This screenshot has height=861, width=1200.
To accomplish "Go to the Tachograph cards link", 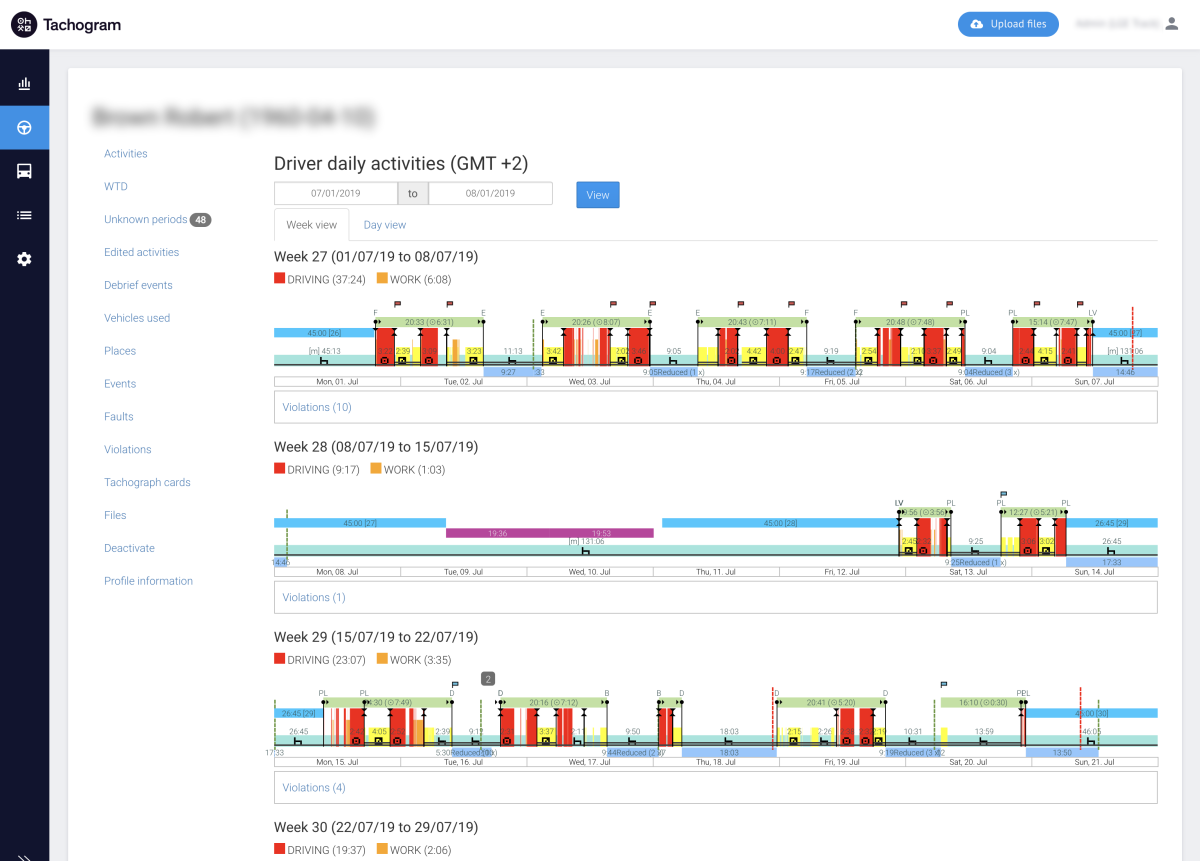I will pyautogui.click(x=147, y=482).
